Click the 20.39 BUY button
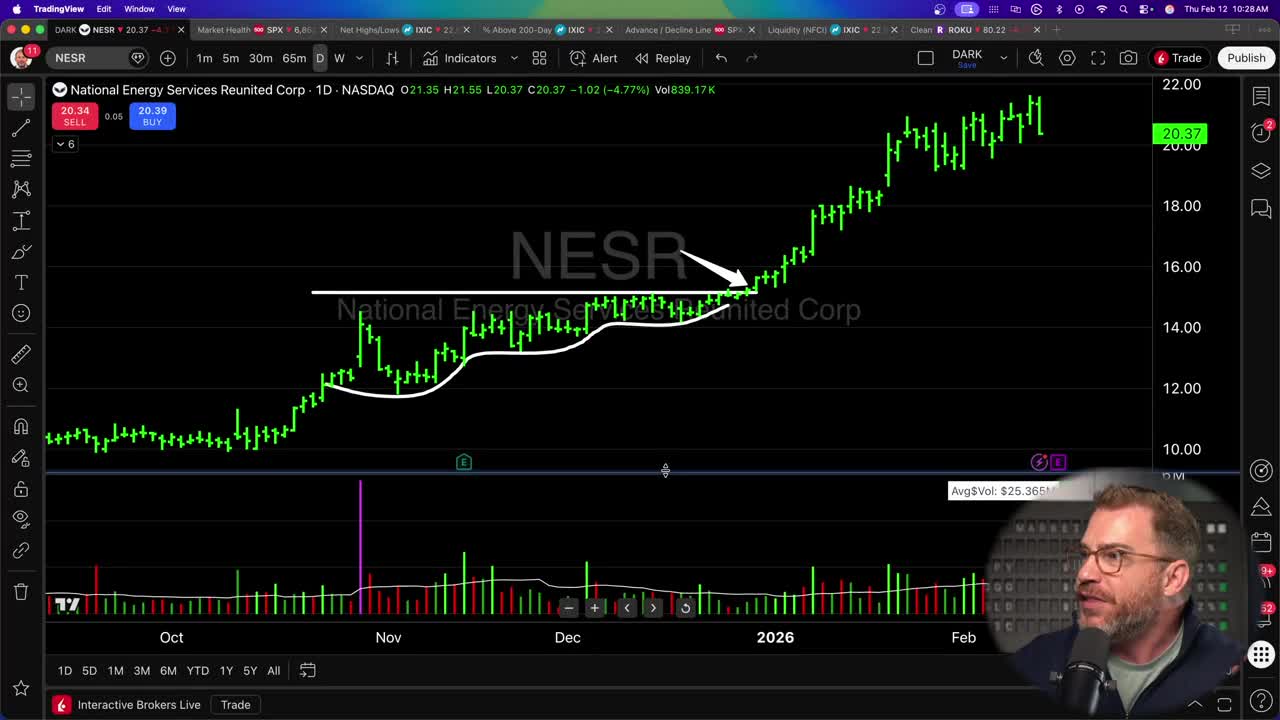This screenshot has height=720, width=1280. coord(152,116)
